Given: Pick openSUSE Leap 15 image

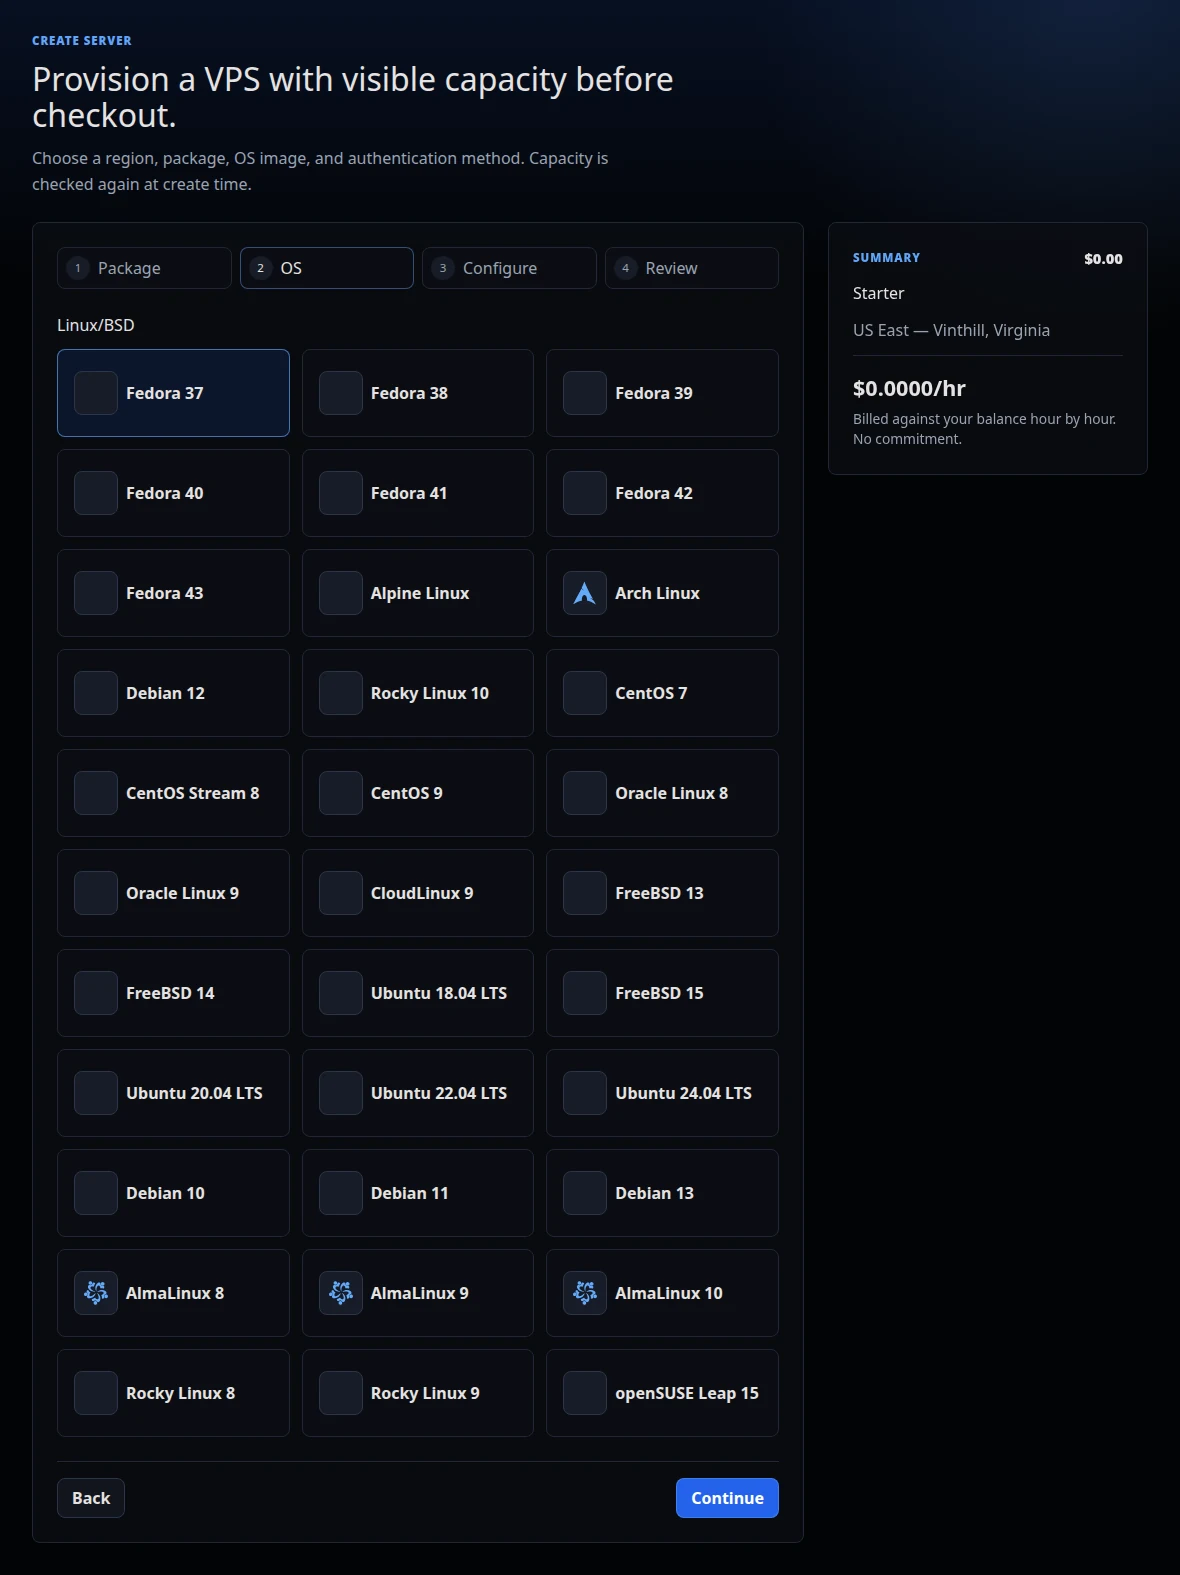Looking at the screenshot, I should (x=662, y=1393).
